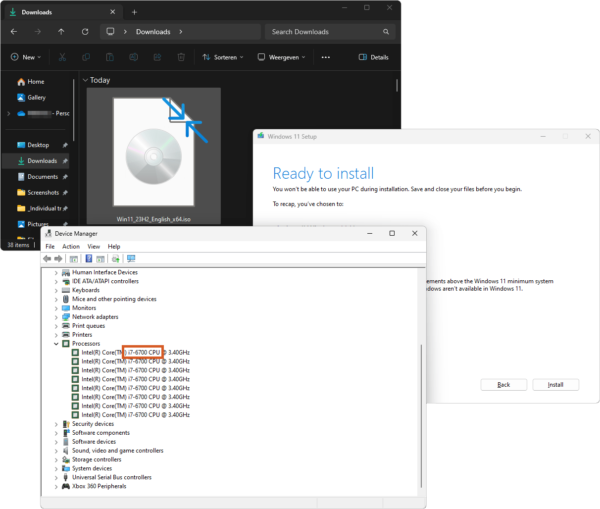Screen dimensions: 600x509
Task: Click Install in Windows 11 Setup
Action: tap(556, 385)
